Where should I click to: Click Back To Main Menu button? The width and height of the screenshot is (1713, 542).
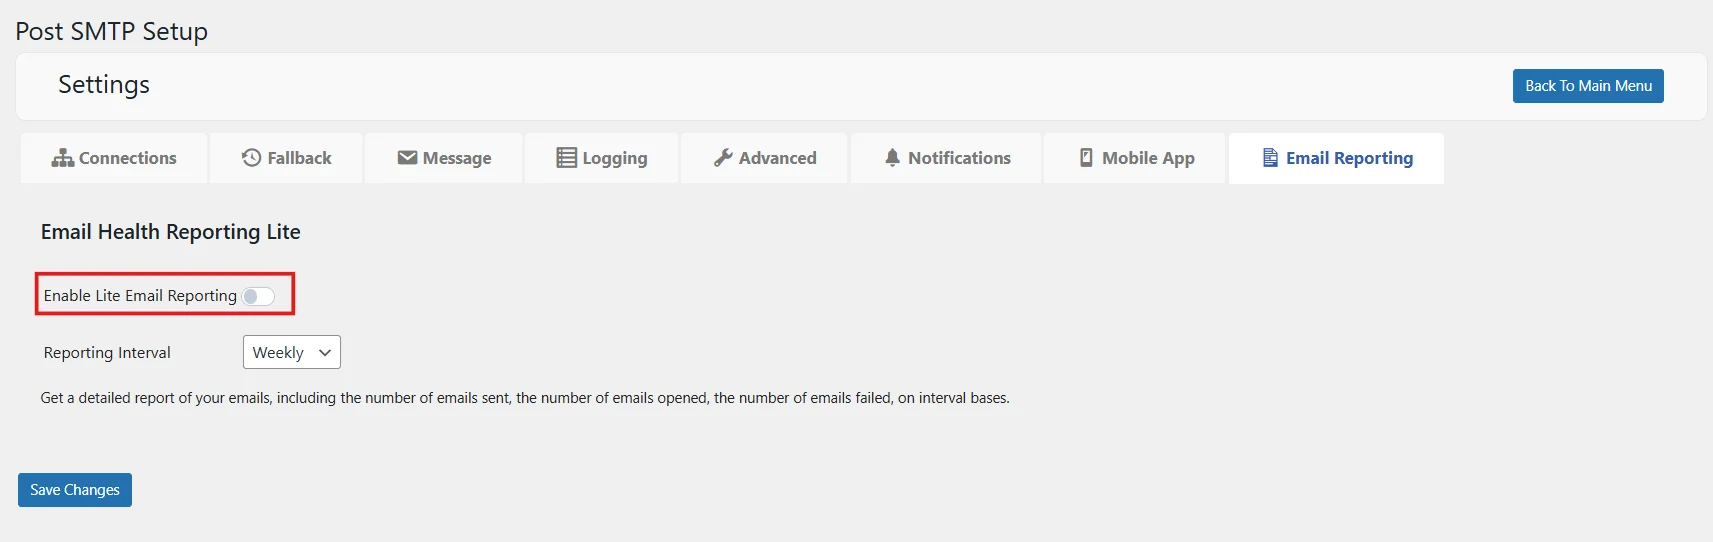pyautogui.click(x=1588, y=86)
